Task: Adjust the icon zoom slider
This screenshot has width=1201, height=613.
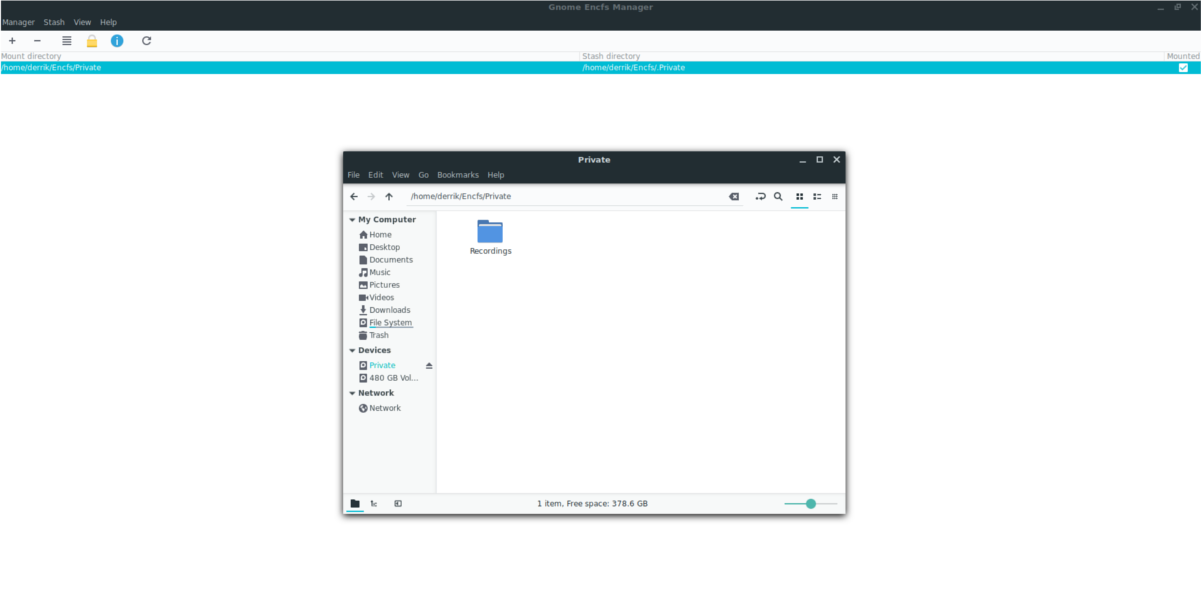Action: pyautogui.click(x=811, y=504)
